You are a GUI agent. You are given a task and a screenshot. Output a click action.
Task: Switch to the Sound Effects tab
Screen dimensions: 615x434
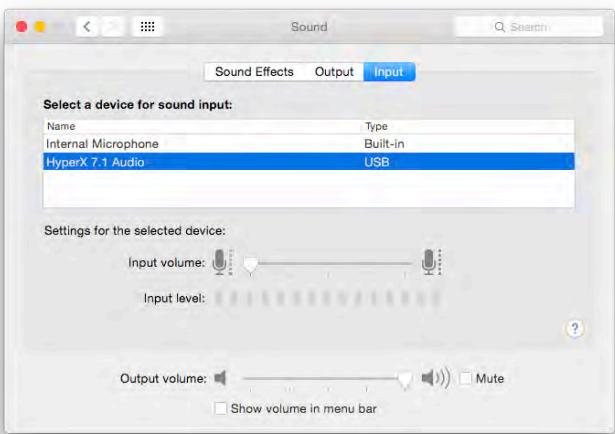pyautogui.click(x=254, y=72)
